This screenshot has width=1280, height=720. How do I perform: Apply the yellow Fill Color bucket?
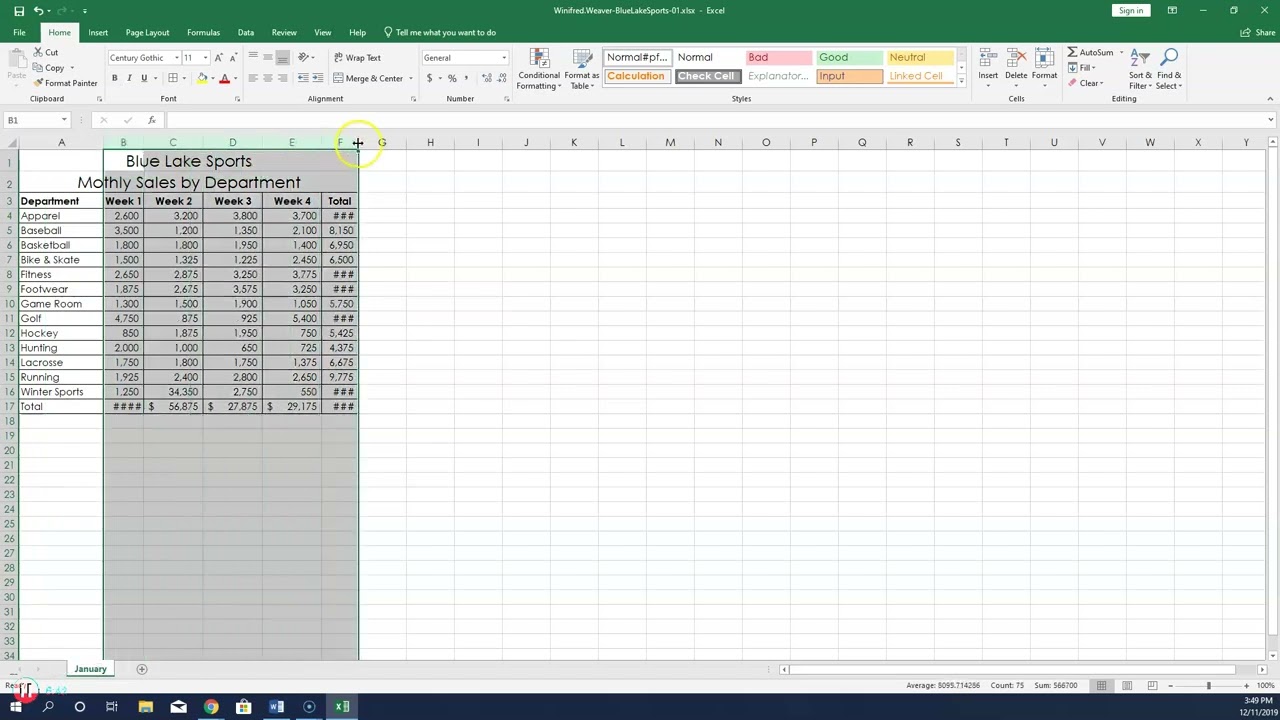202,78
